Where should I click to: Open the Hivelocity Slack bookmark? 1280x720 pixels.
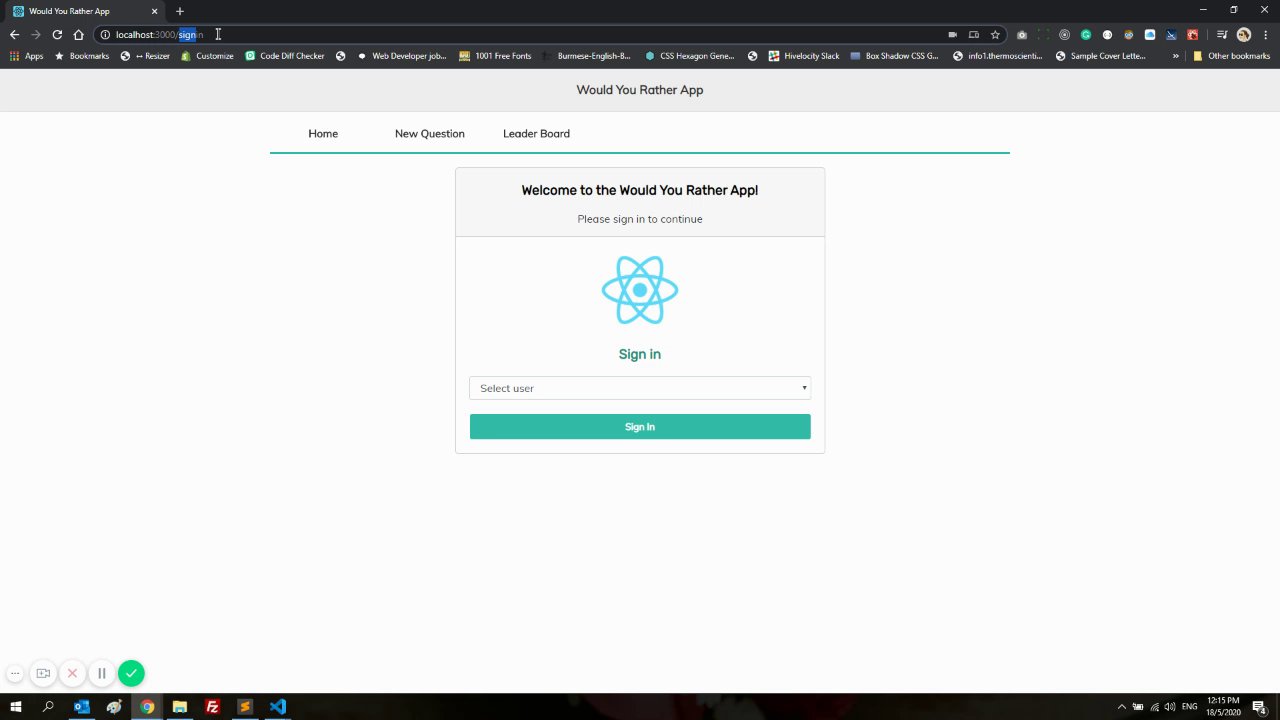tap(804, 56)
